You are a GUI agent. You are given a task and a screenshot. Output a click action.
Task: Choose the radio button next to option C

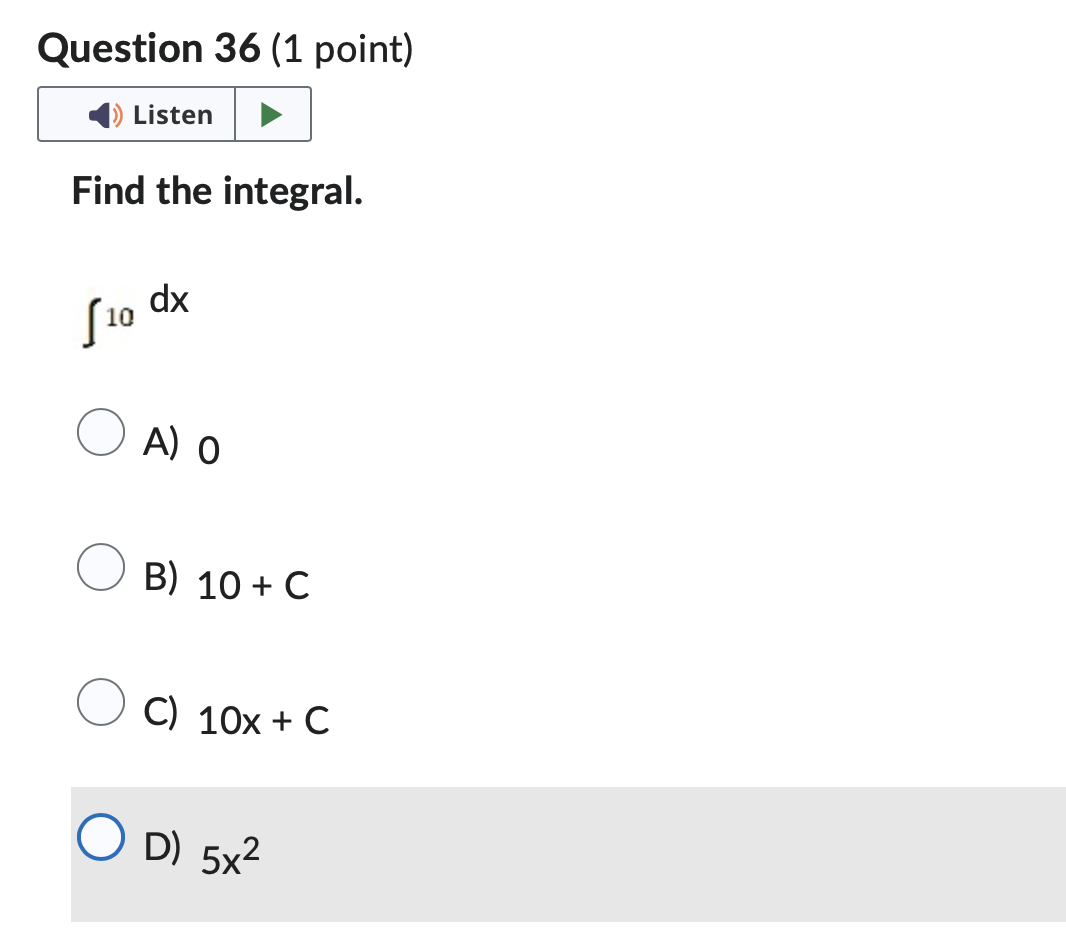pyautogui.click(x=100, y=701)
